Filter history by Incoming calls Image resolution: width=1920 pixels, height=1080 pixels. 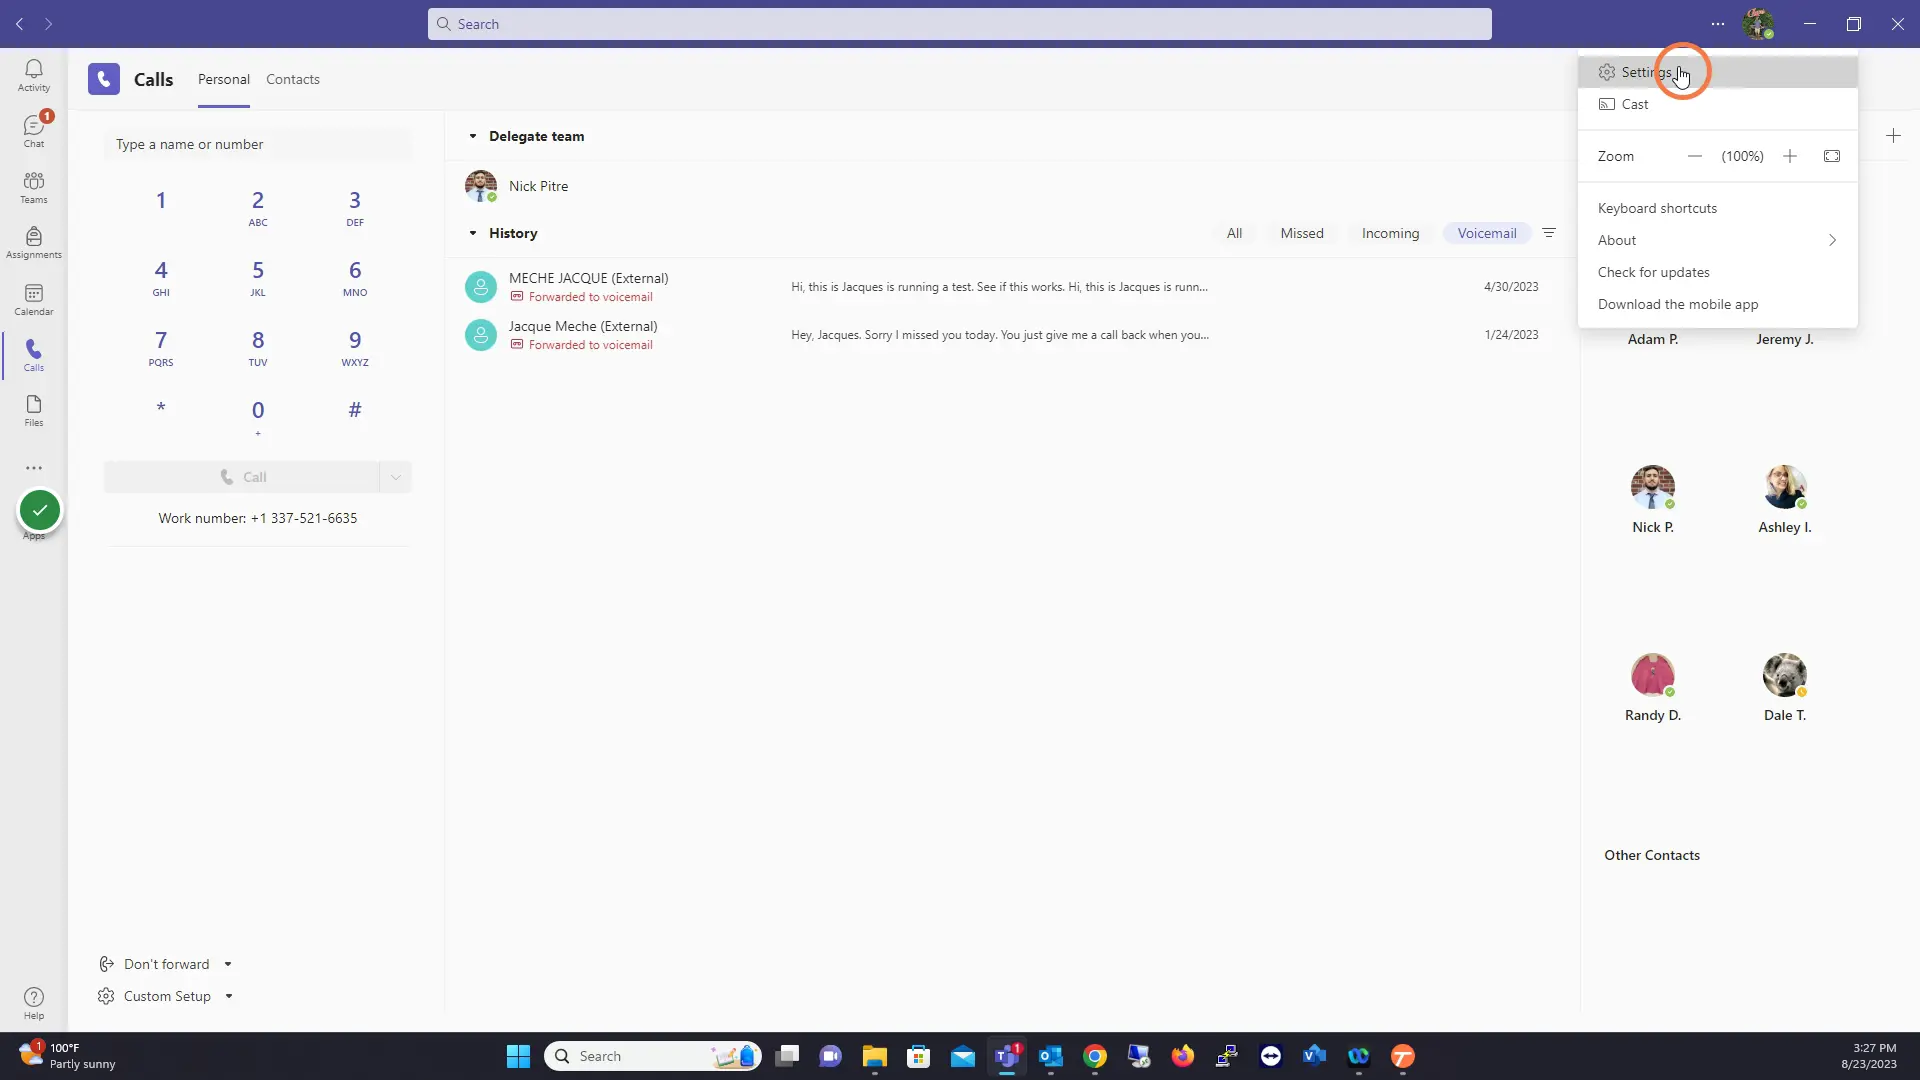pos(1390,233)
